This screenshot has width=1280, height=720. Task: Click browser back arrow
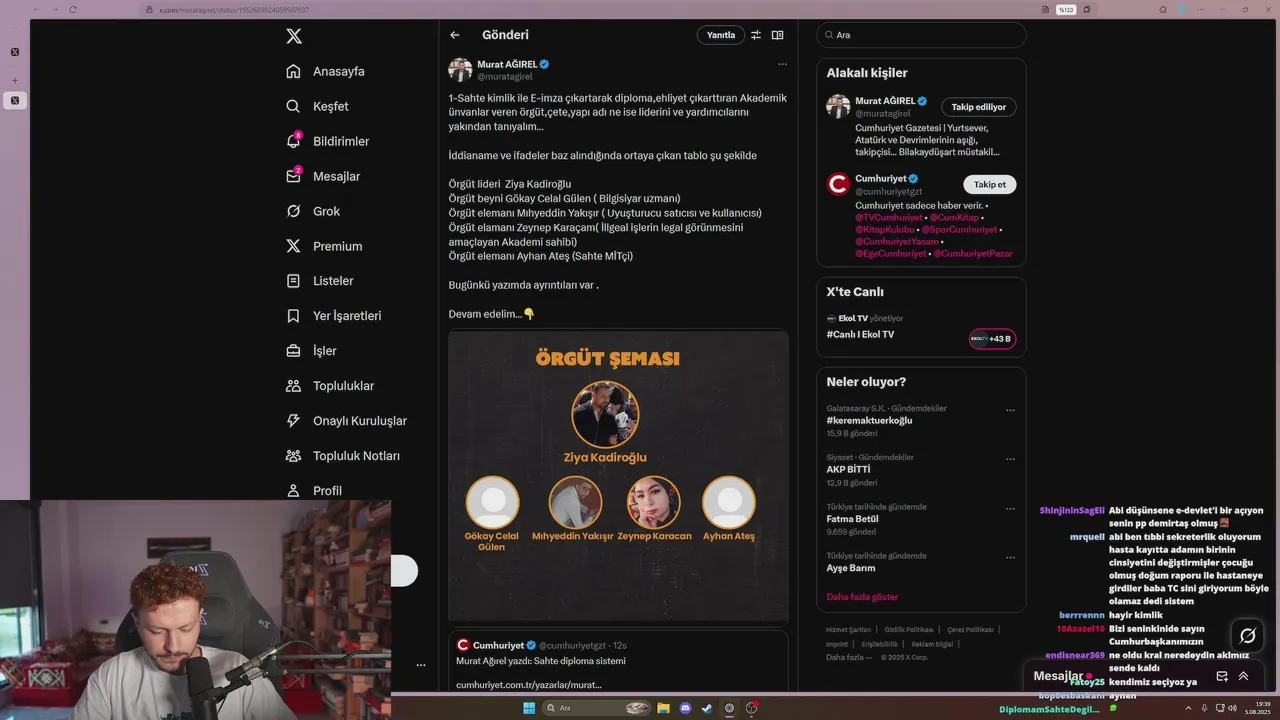coord(37,10)
